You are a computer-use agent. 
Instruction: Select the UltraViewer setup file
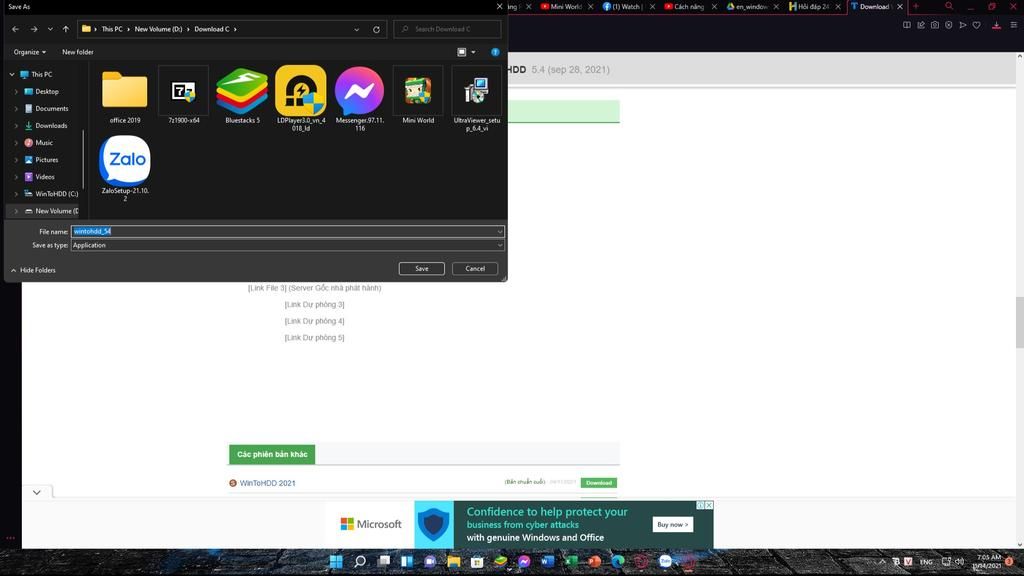477,99
